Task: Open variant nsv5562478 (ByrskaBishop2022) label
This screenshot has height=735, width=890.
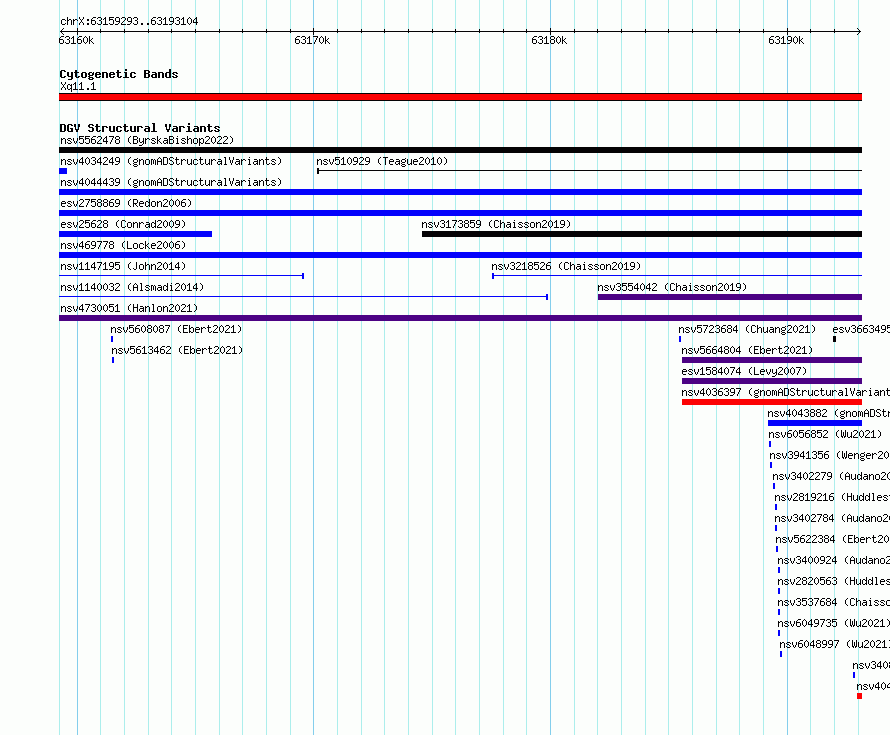Action: pos(147,140)
